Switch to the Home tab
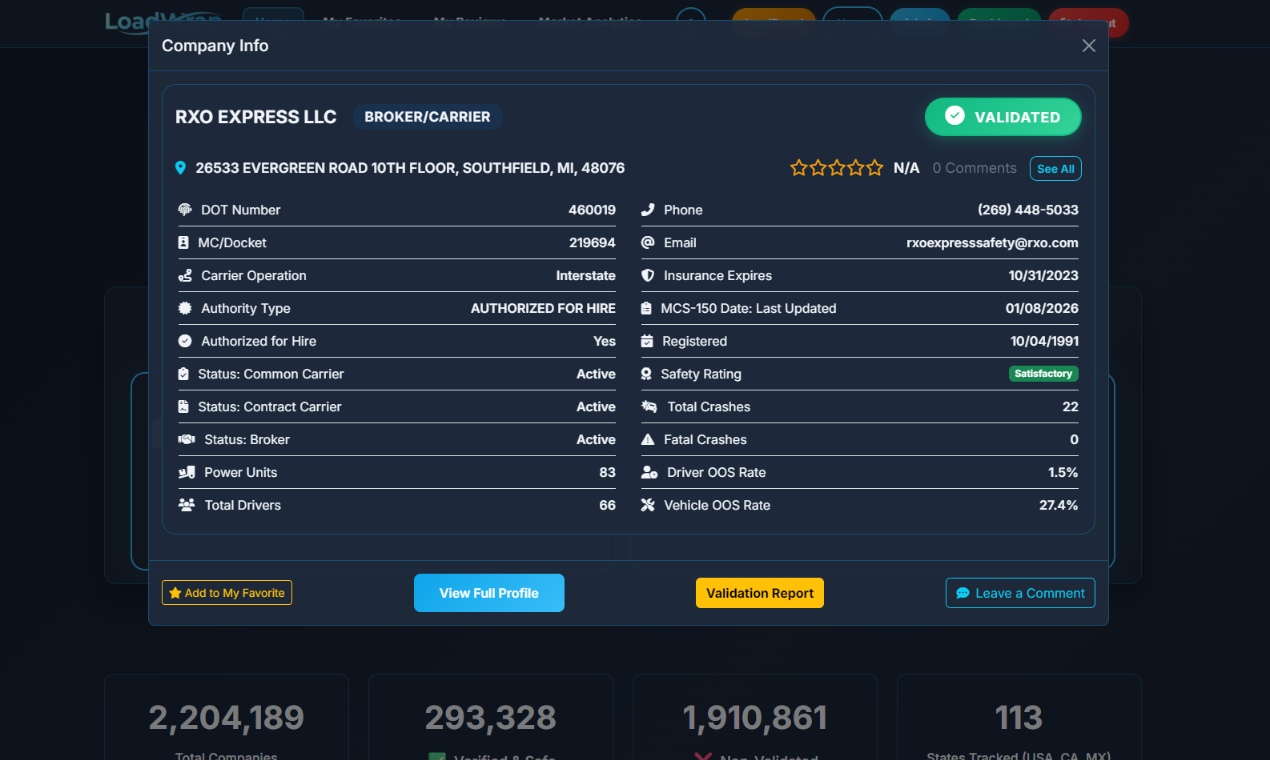The width and height of the screenshot is (1270, 760). (x=273, y=21)
